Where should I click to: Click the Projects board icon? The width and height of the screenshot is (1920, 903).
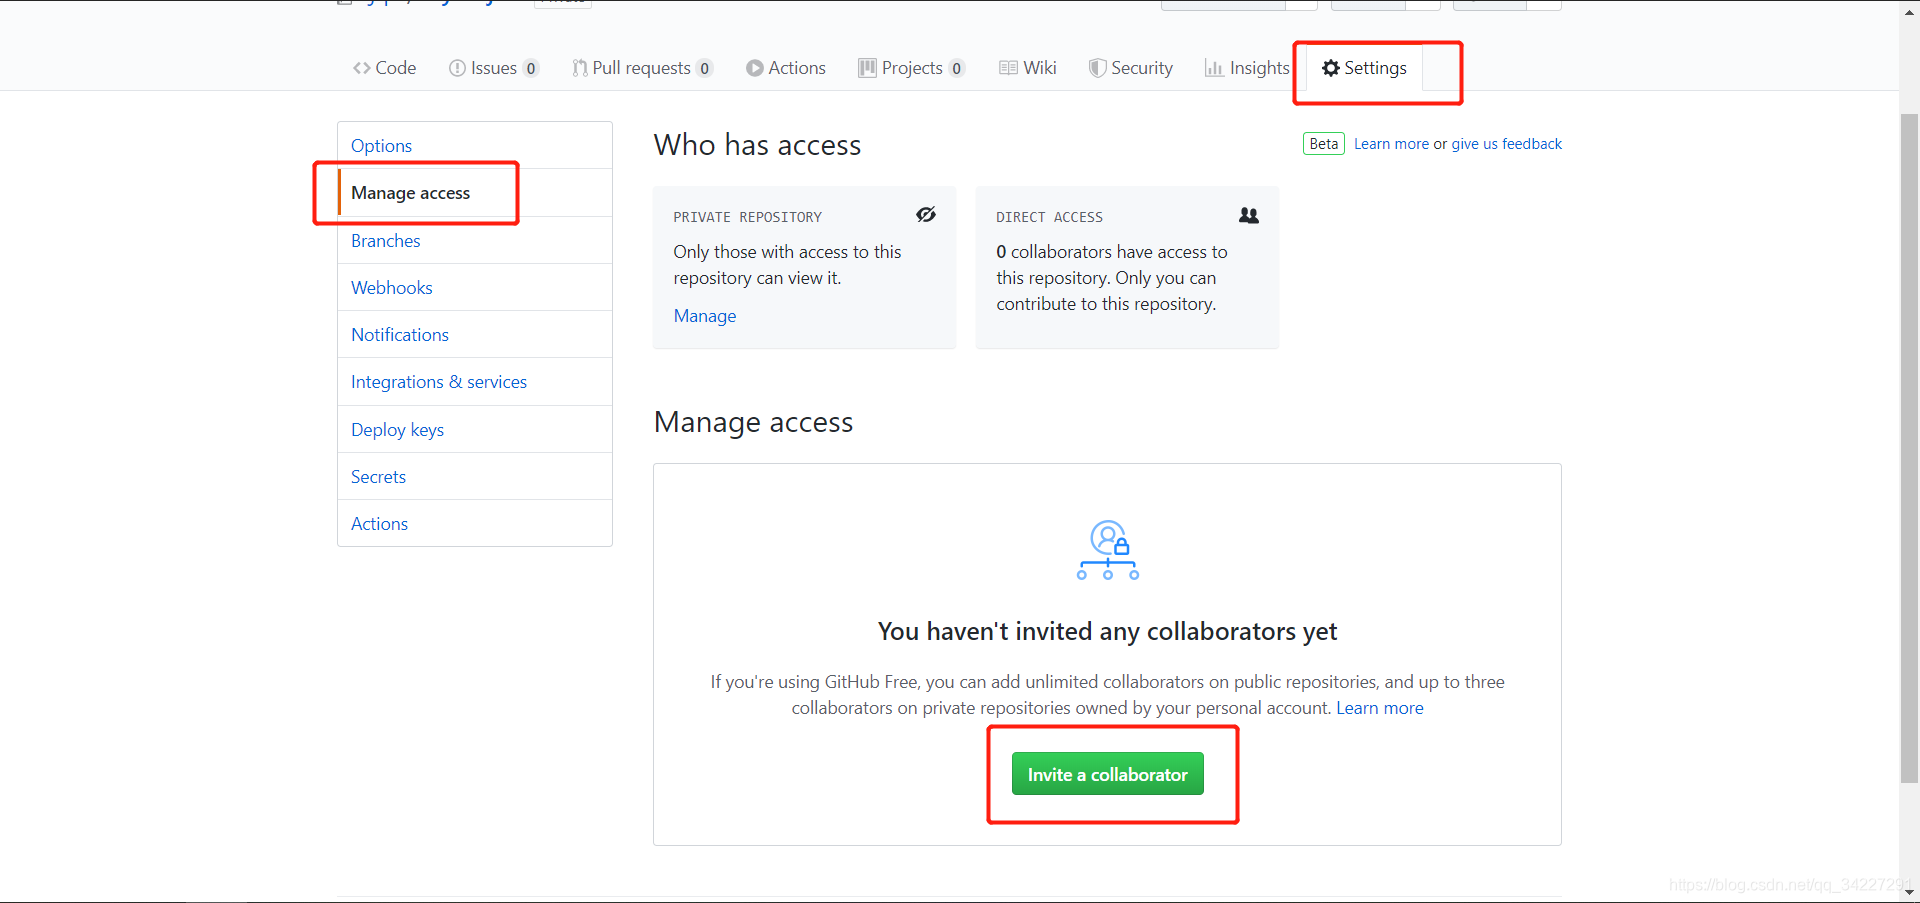coord(867,68)
